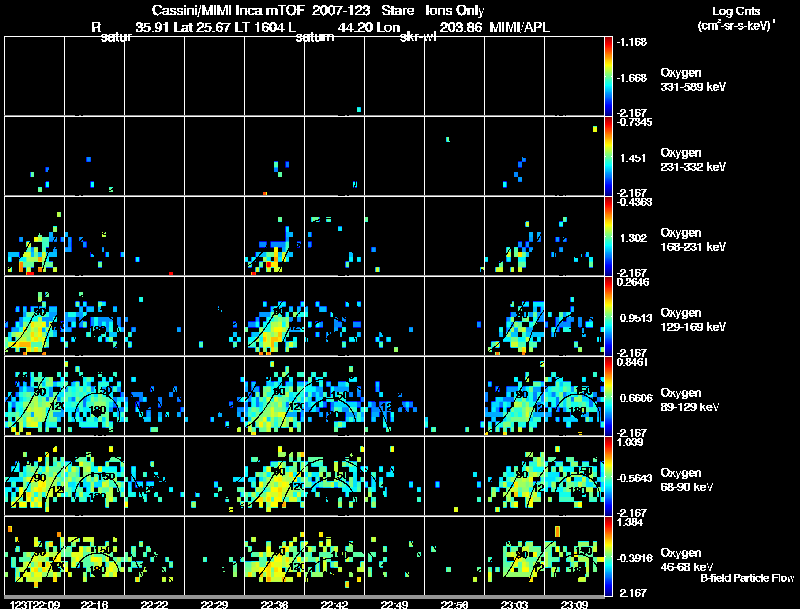Click the '23:09' time label
This screenshot has height=609, width=800.
tap(574, 604)
